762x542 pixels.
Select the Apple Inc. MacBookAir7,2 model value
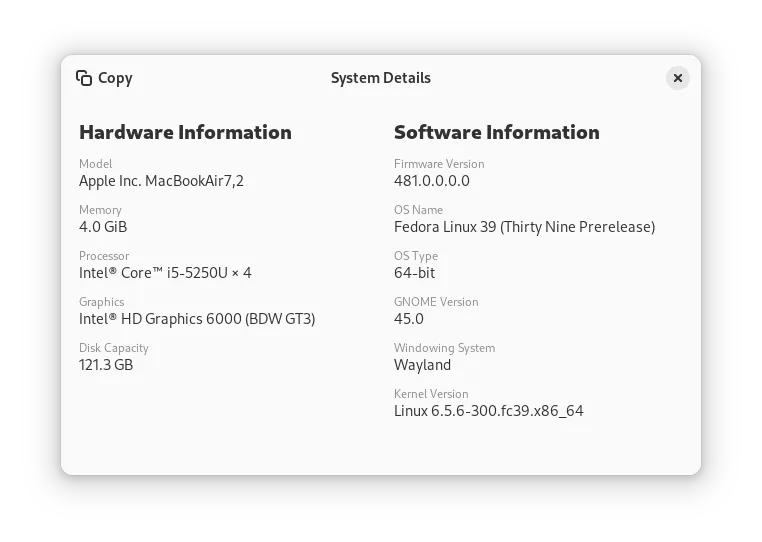tap(161, 181)
